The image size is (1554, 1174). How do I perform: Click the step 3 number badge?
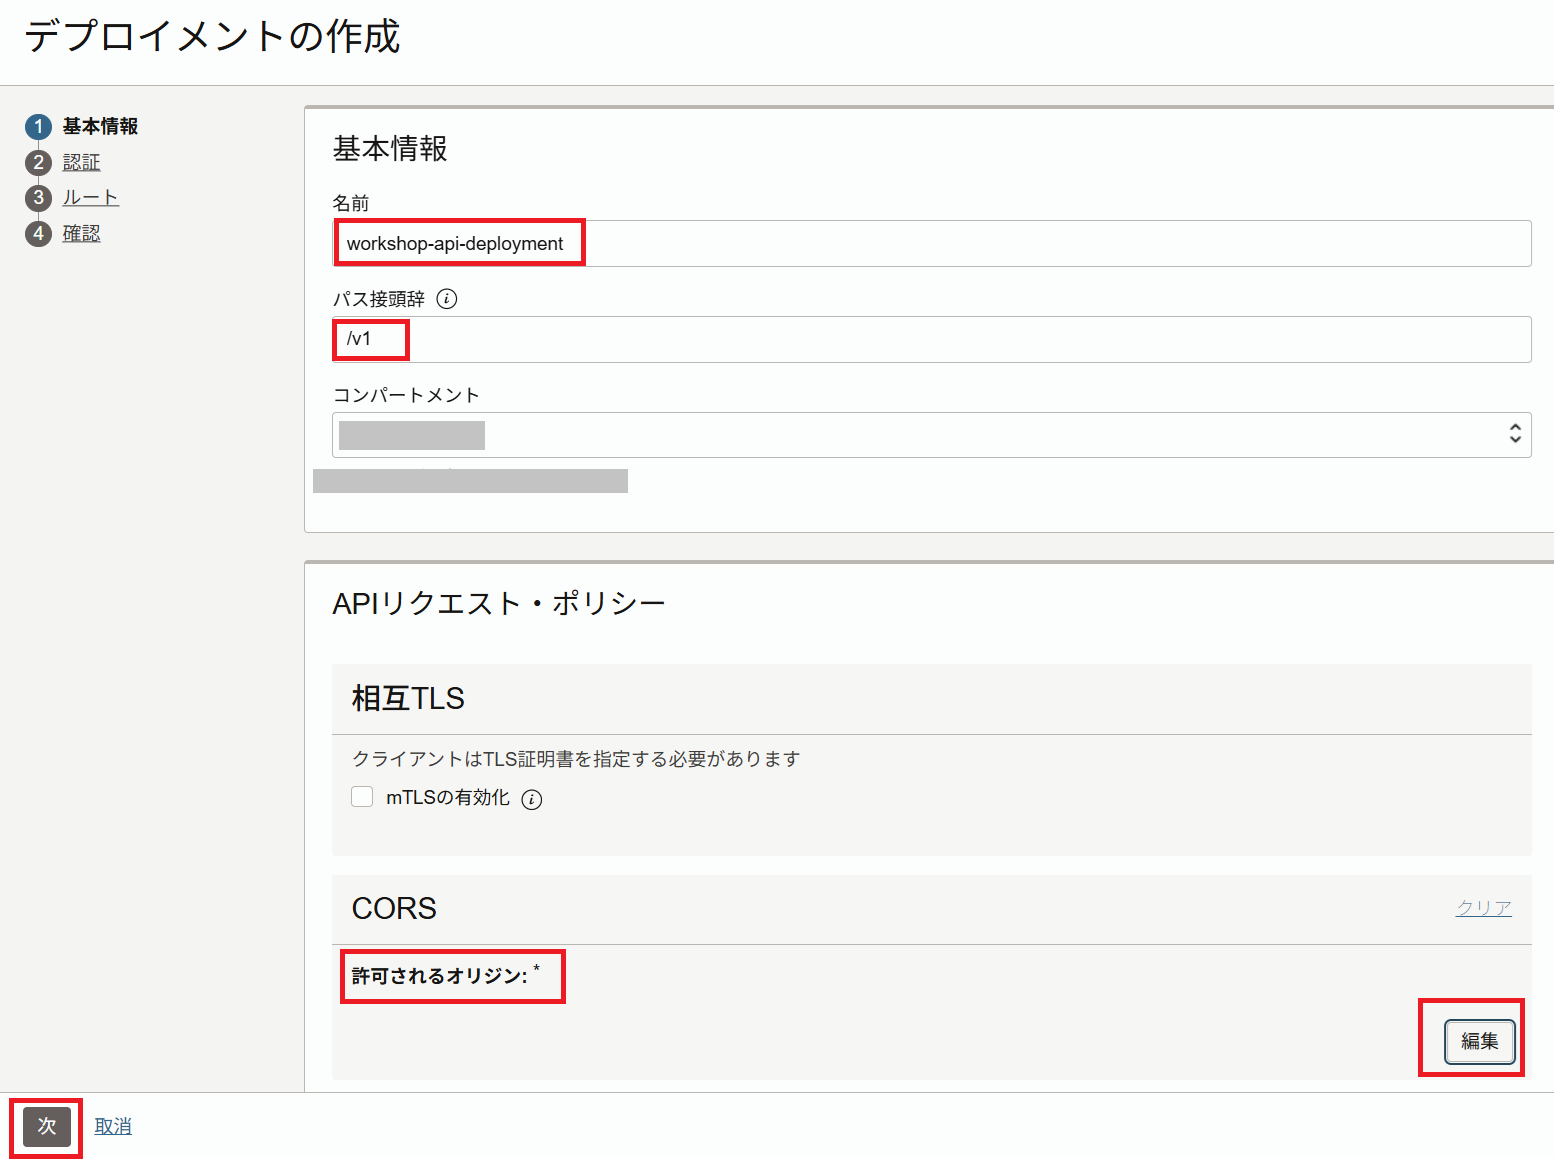click(x=38, y=198)
